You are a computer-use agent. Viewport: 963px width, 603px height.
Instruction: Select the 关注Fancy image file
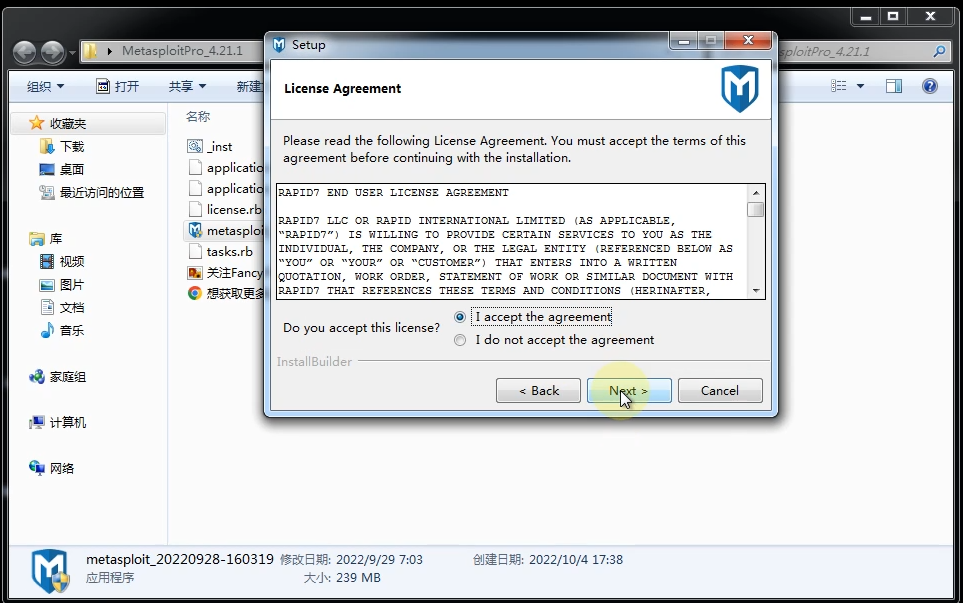point(235,273)
